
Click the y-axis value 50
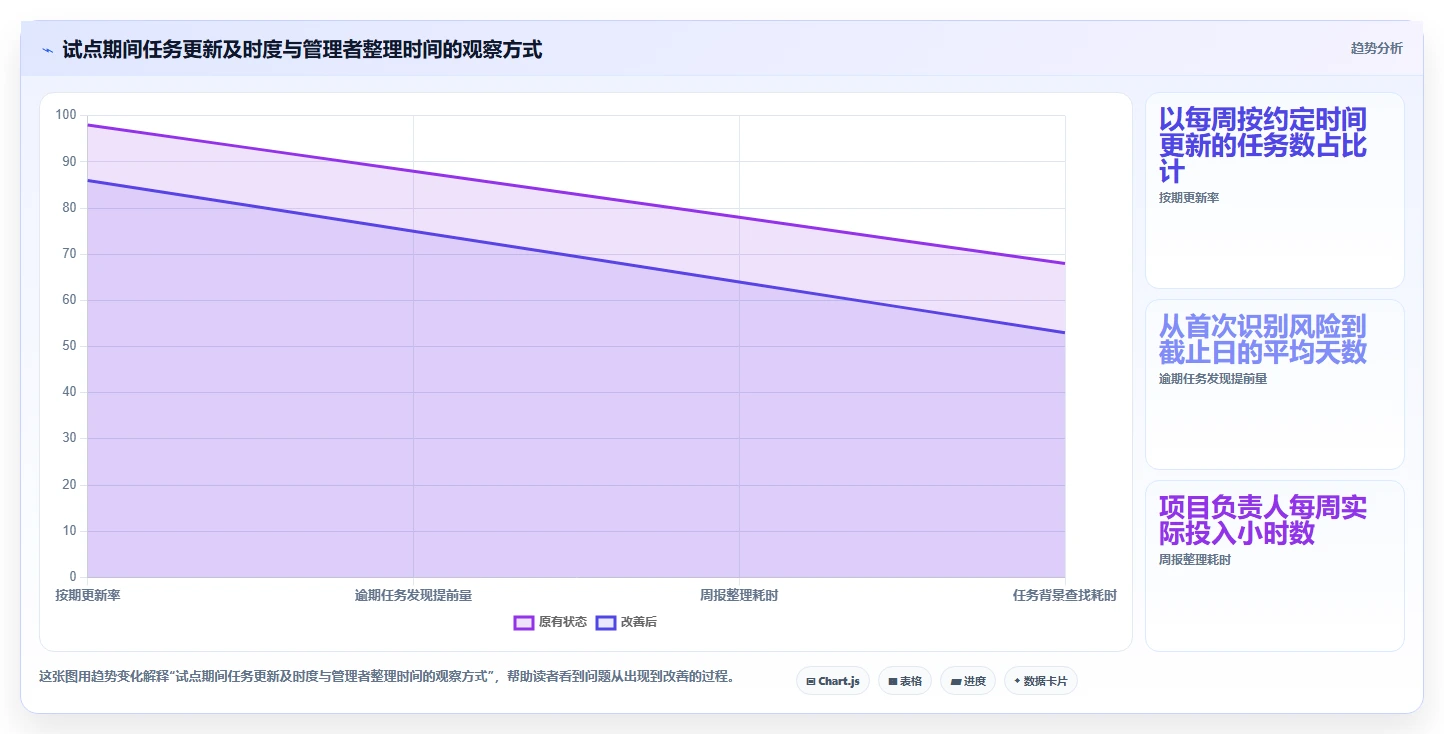(x=69, y=346)
